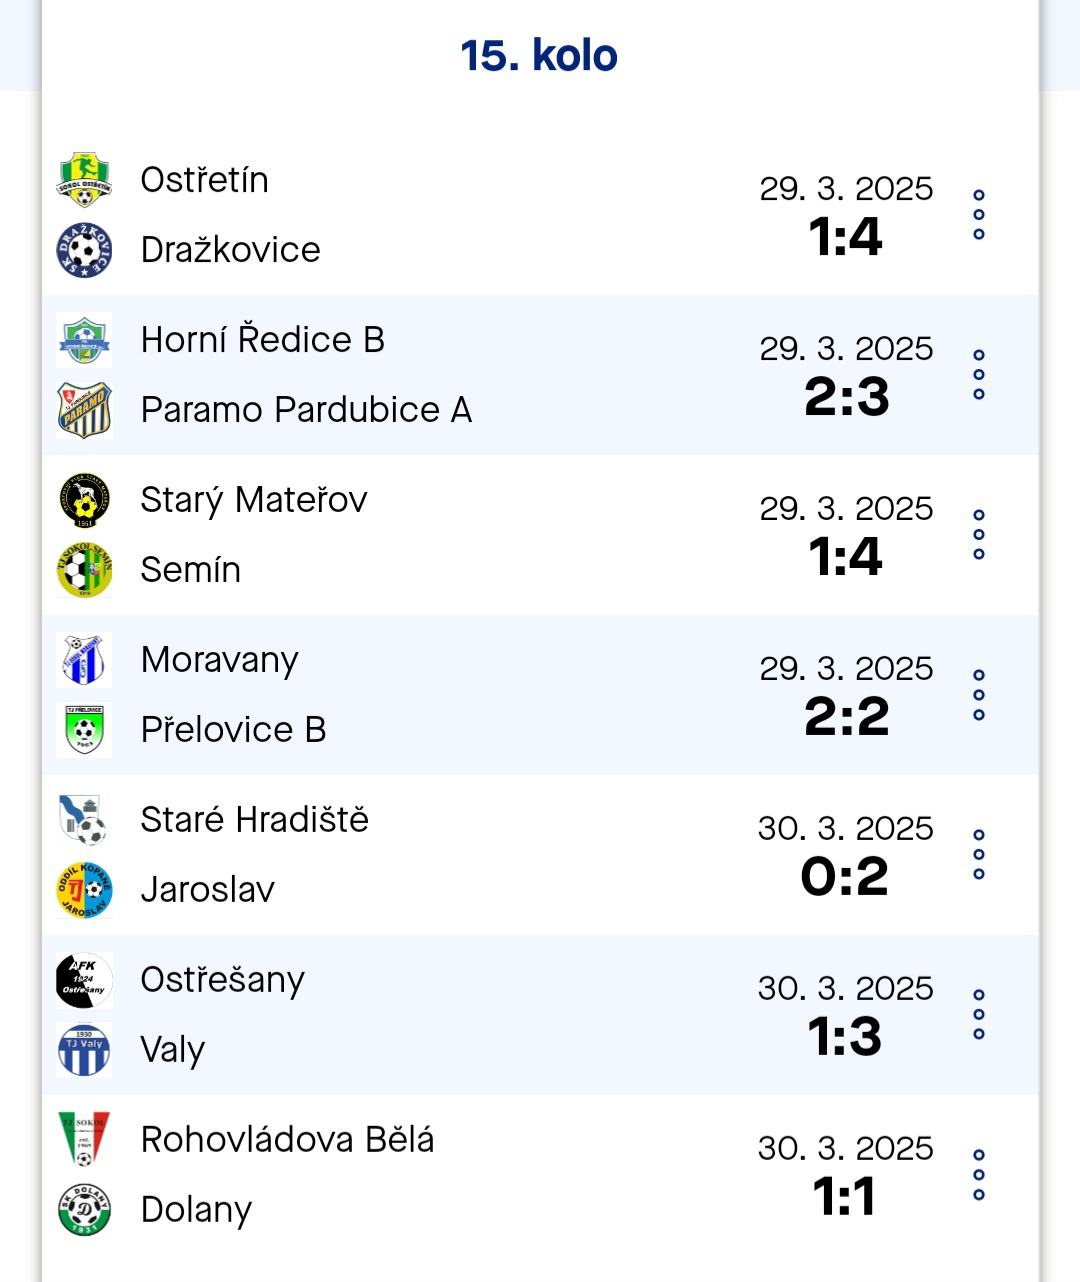Click the 15. kolo round heading
Viewport: 1080px width, 1282px height.
(x=539, y=56)
